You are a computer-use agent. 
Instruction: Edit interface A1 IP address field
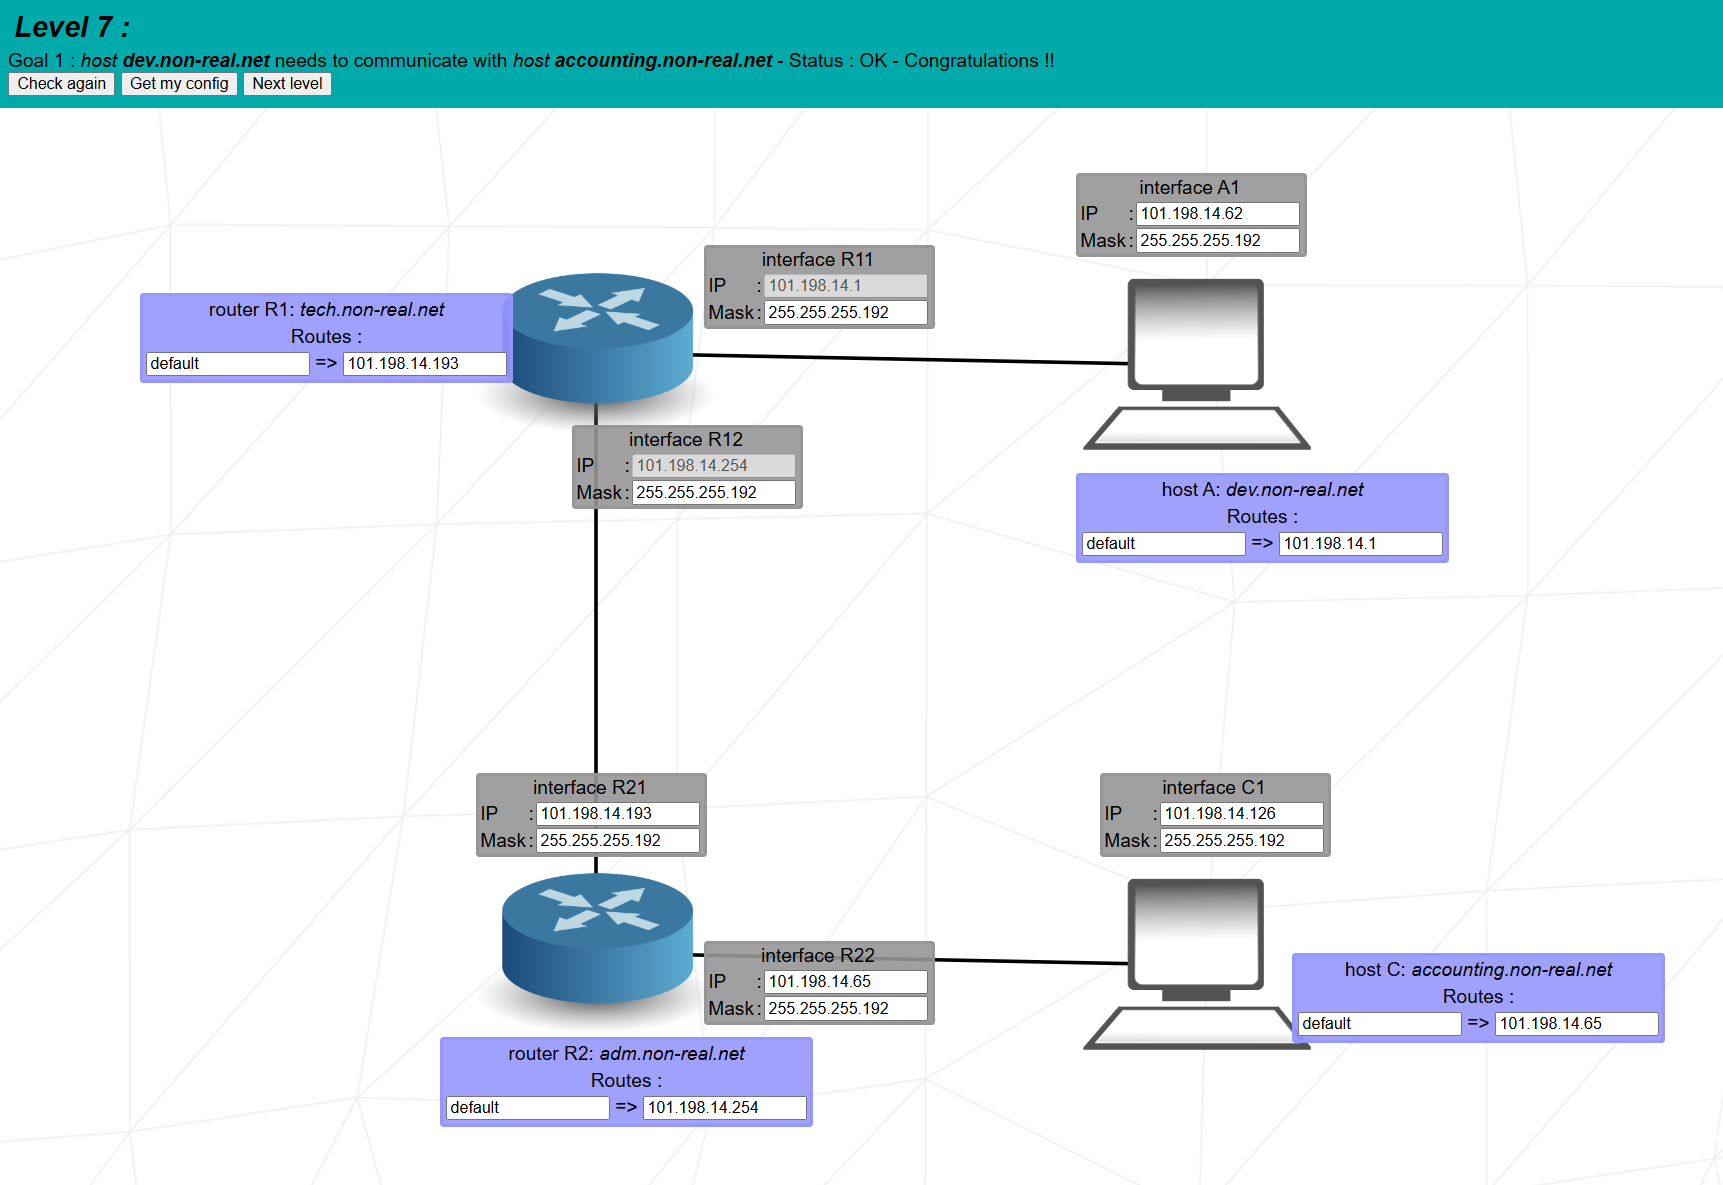click(x=1217, y=214)
